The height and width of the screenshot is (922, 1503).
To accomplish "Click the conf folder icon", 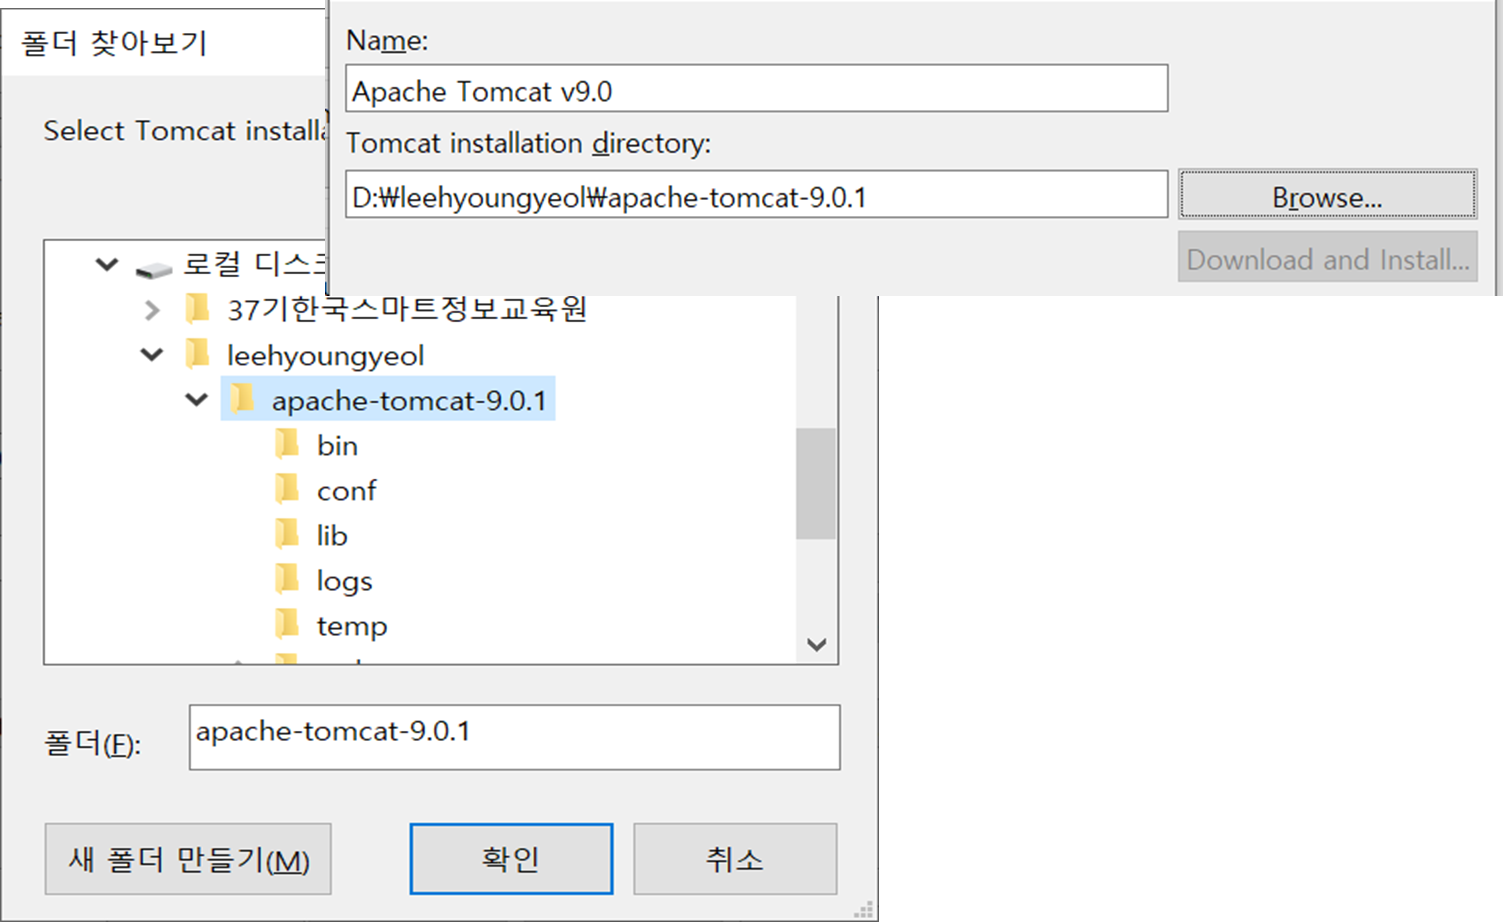I will [287, 488].
